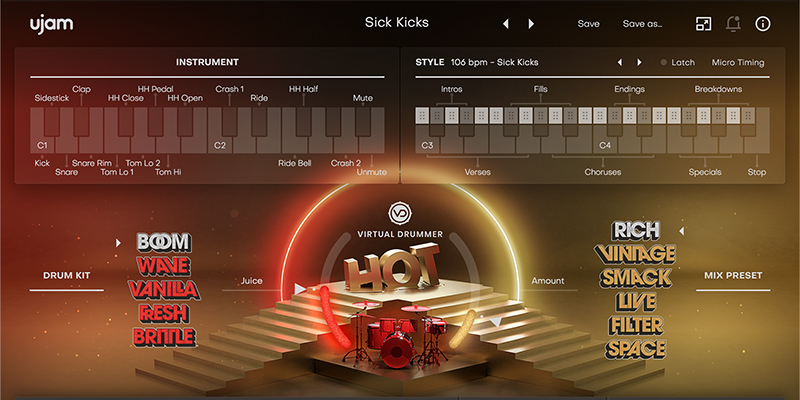Click the Clap label

click(81, 89)
